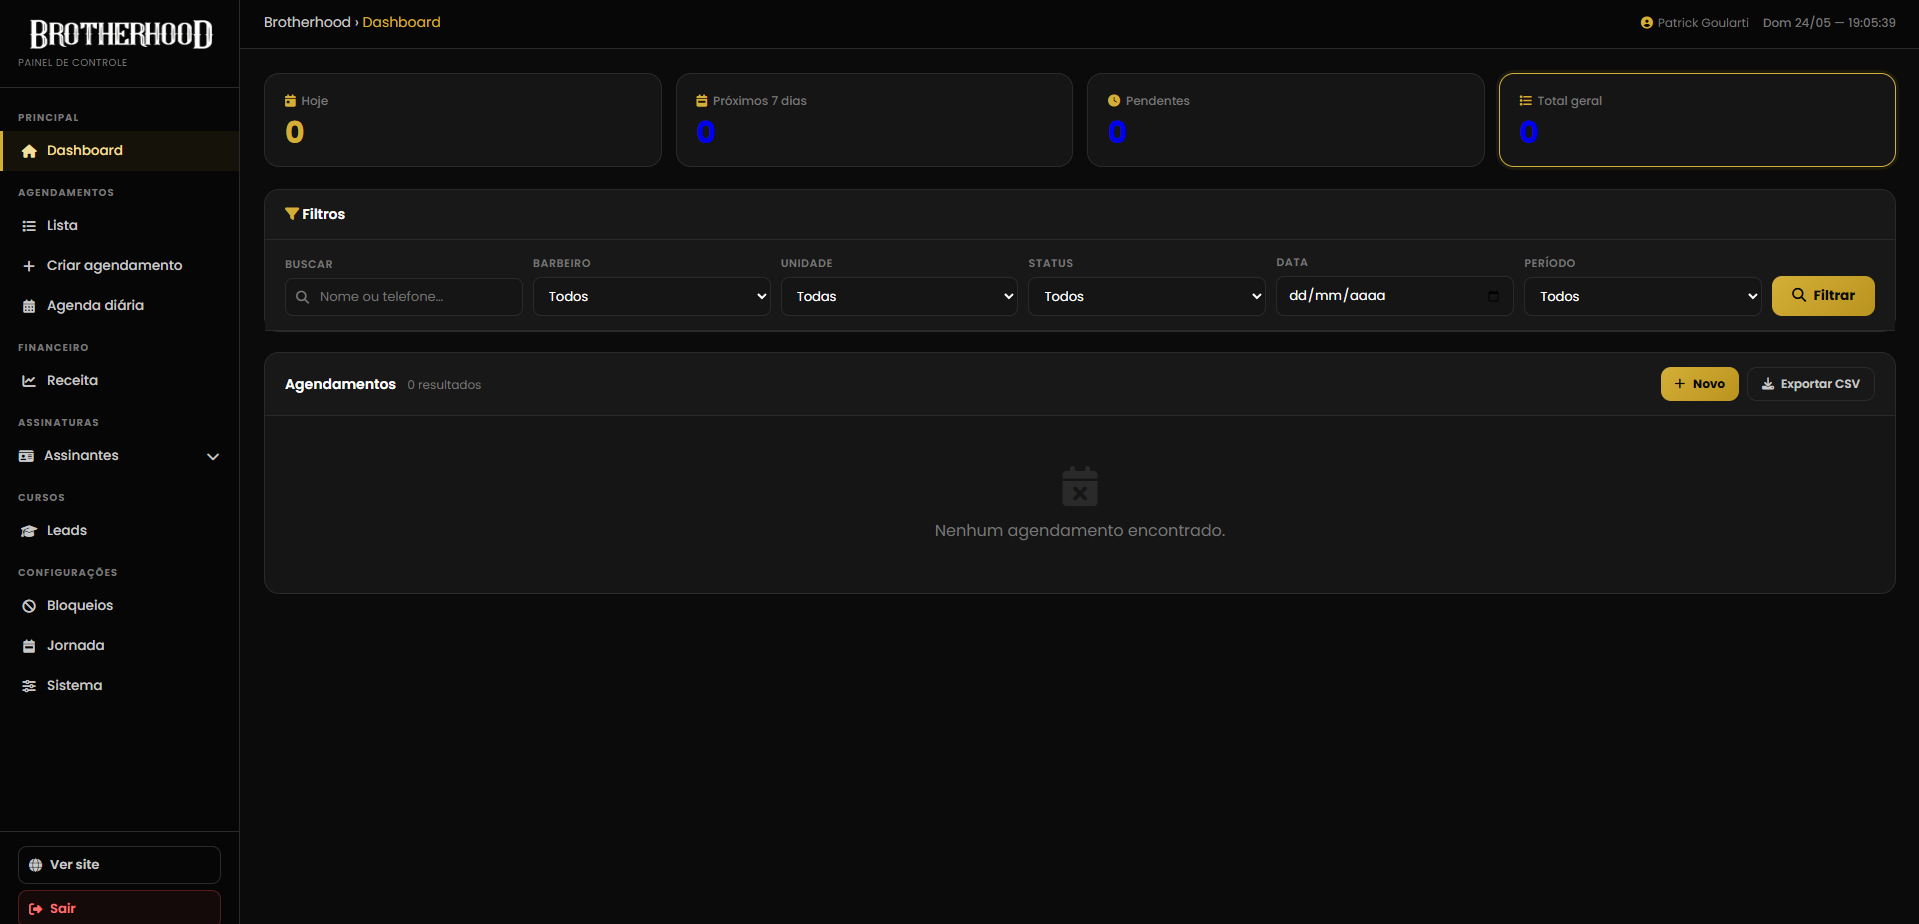The image size is (1919, 924).
Task: Click the Bloqueios ban icon
Action: click(29, 606)
